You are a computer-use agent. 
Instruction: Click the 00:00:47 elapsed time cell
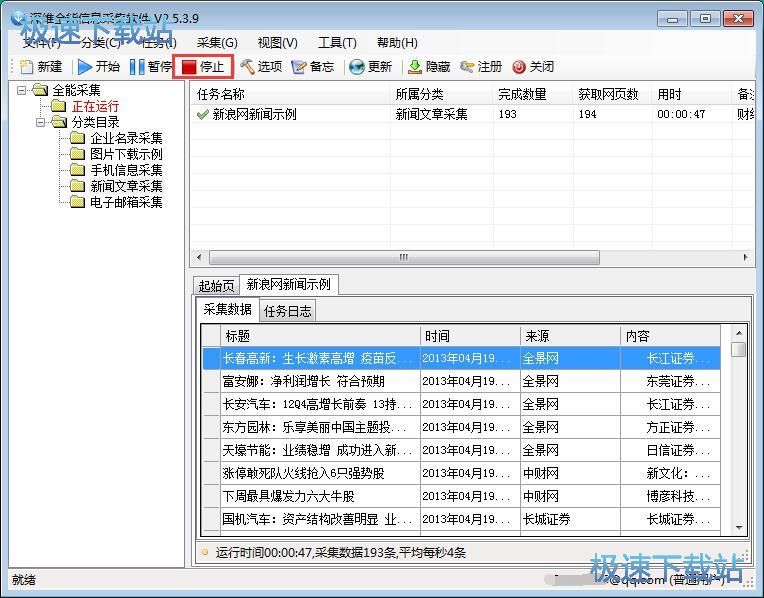coord(692,115)
